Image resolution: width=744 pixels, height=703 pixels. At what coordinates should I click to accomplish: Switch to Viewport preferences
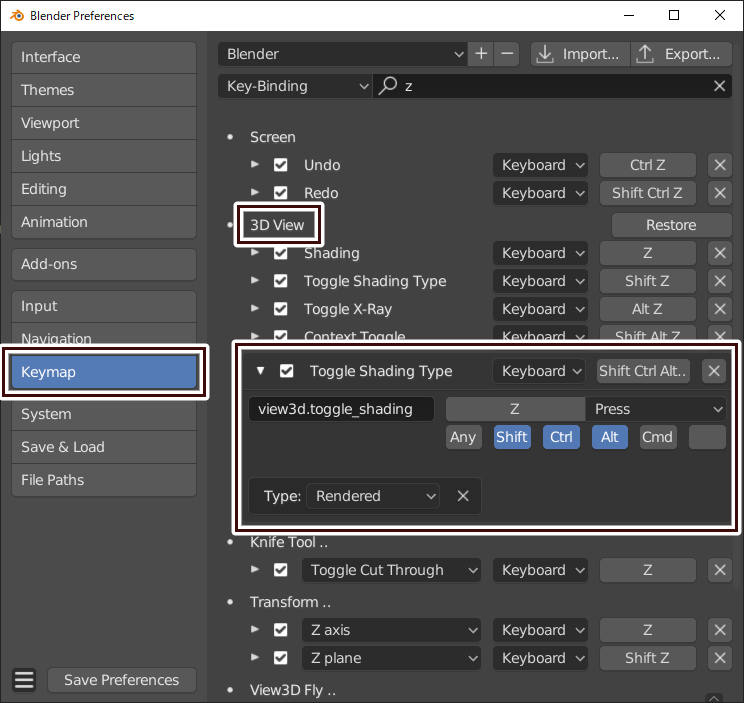[x=104, y=123]
